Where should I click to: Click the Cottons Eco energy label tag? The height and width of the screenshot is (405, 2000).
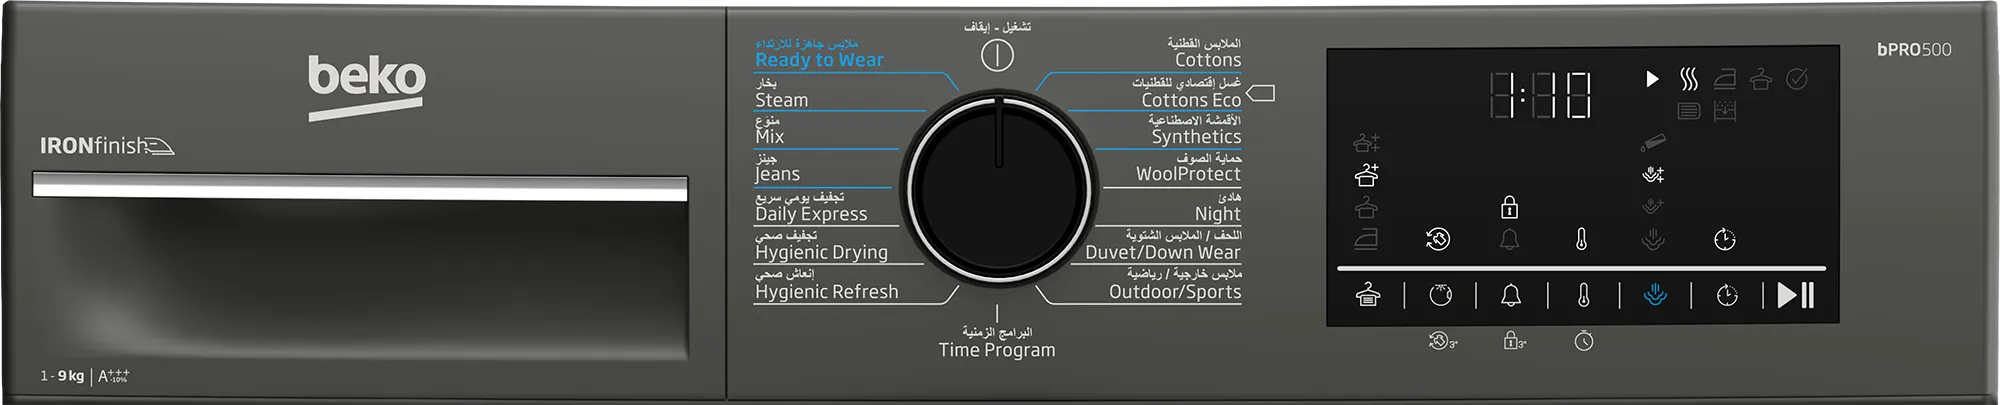tap(1261, 93)
